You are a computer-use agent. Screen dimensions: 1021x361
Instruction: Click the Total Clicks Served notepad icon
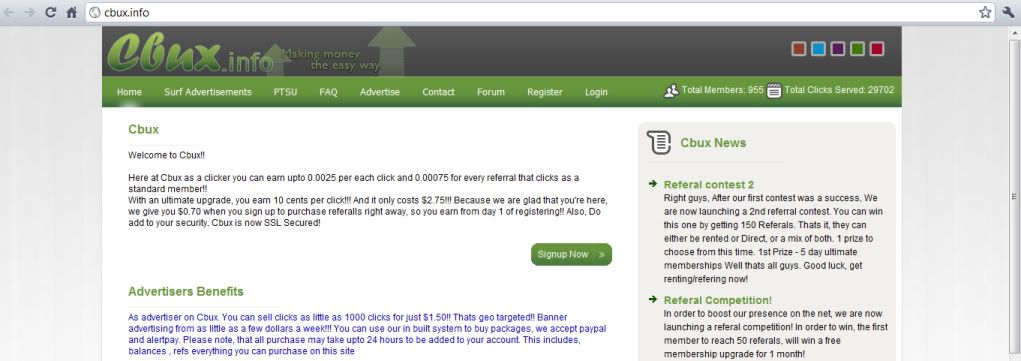(774, 91)
